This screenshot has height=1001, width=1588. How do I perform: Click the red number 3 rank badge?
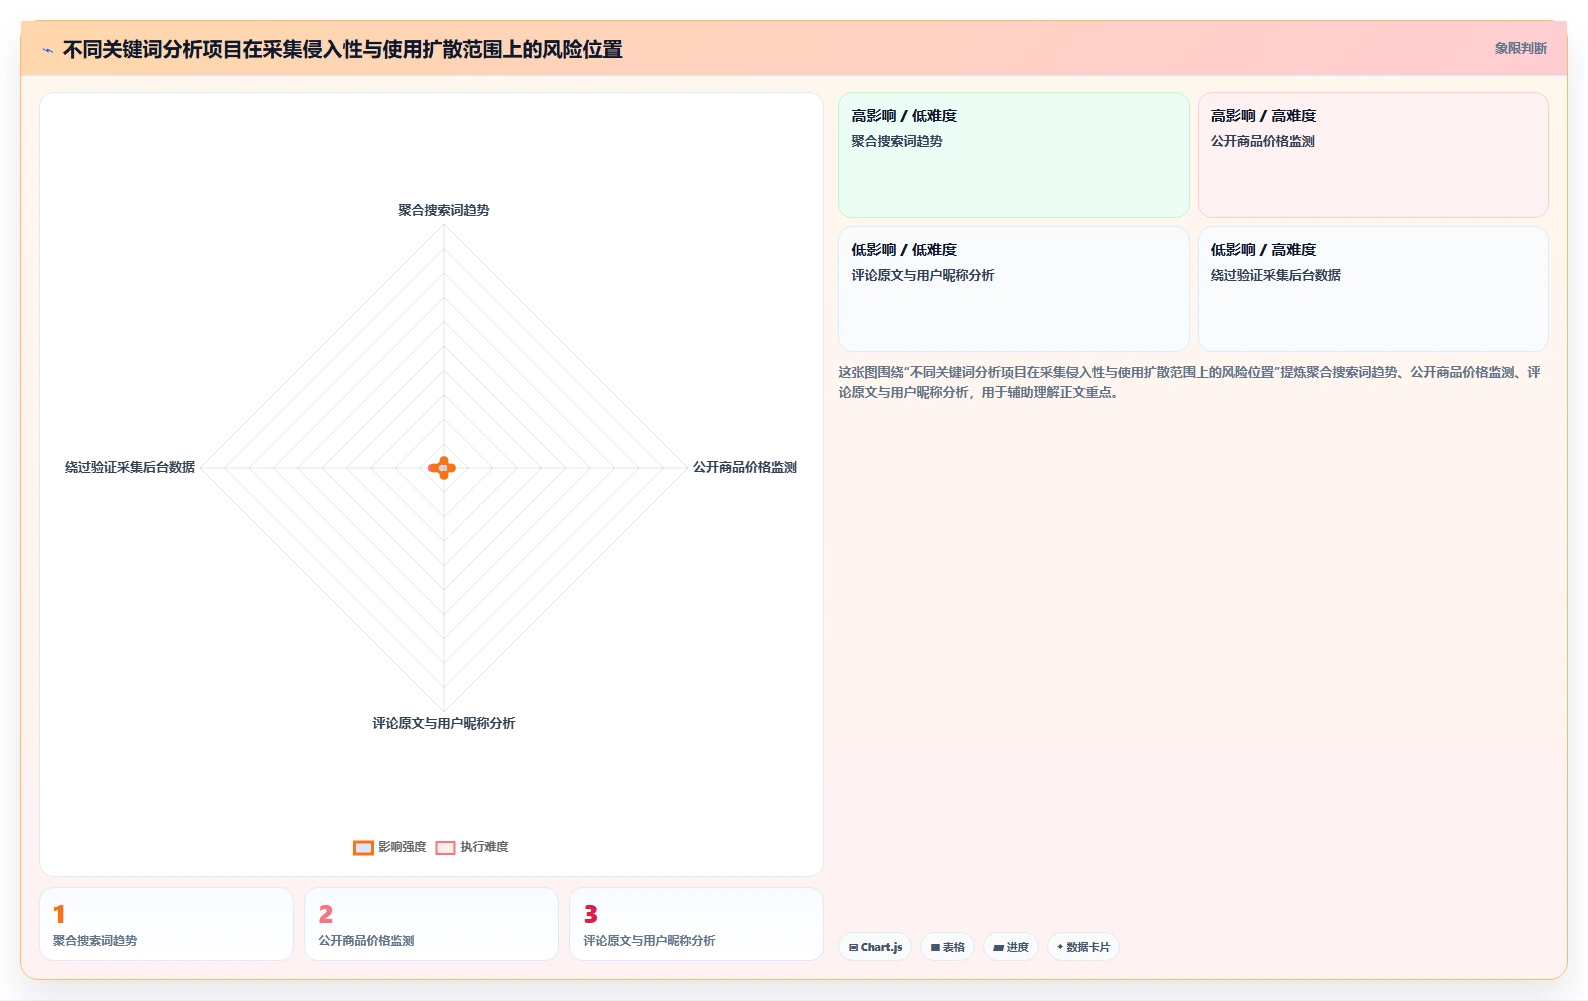pyautogui.click(x=591, y=914)
